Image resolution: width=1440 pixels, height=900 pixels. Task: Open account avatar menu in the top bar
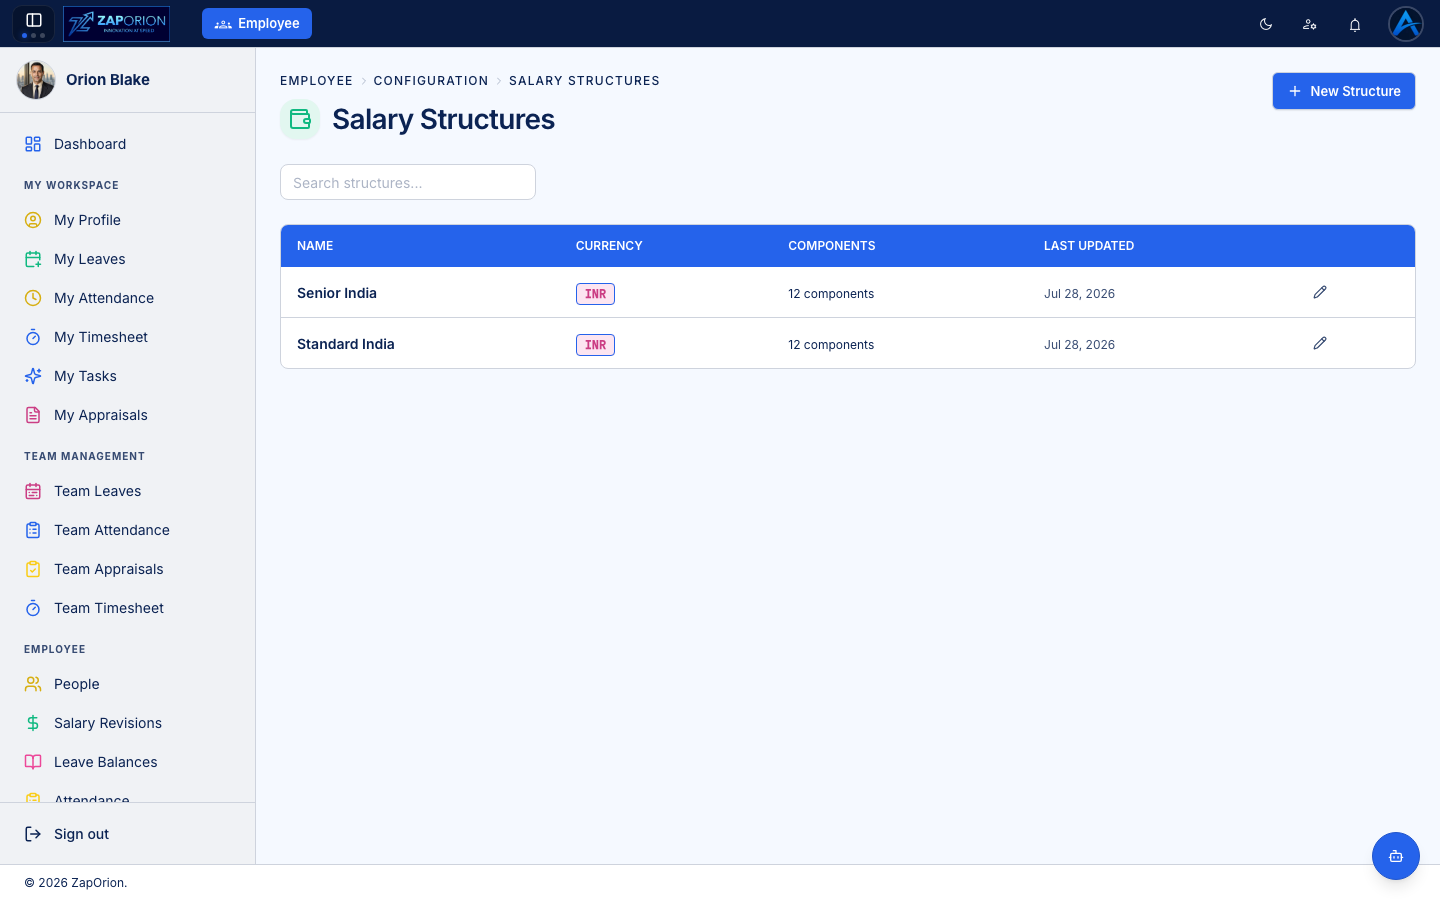point(1405,24)
